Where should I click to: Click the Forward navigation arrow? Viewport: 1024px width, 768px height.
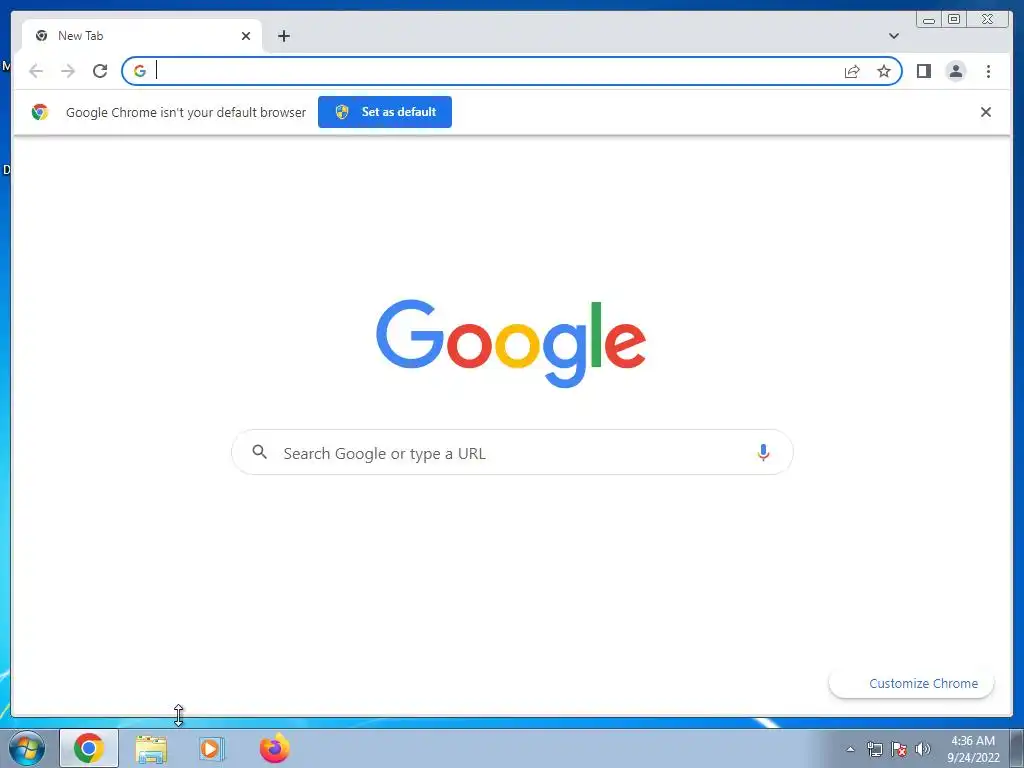point(68,71)
